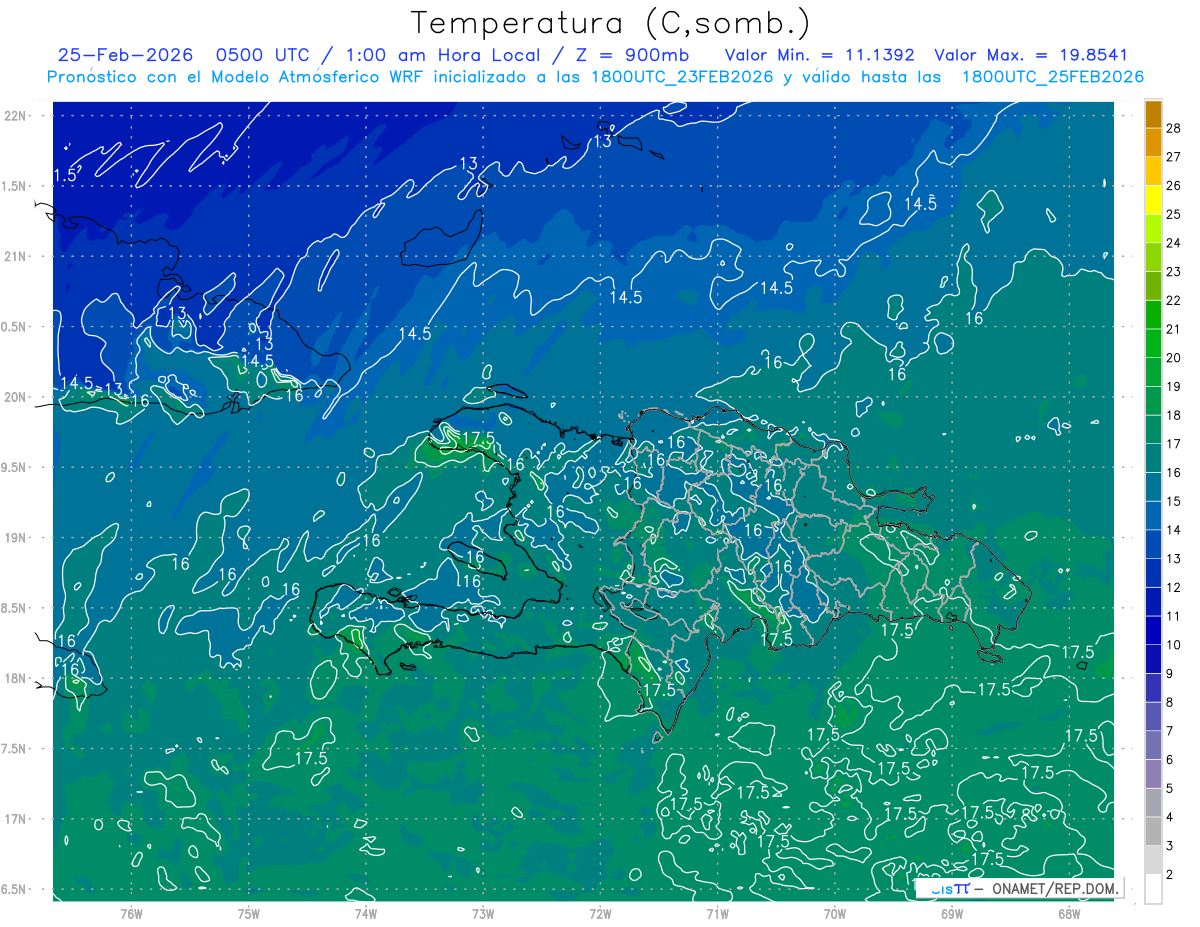Click the "28" value on the color scale
The image size is (1200, 927).
[1174, 128]
